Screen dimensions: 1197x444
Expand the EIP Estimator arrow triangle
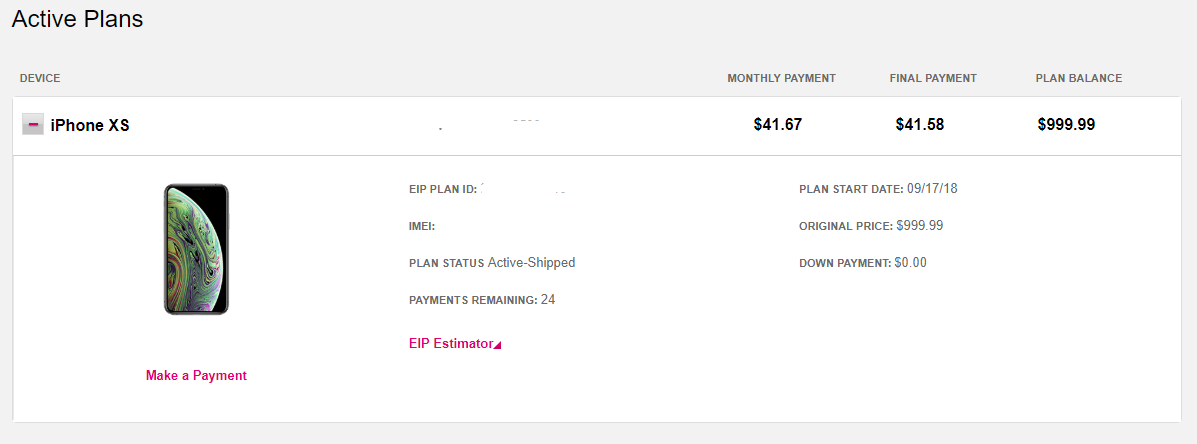[498, 345]
